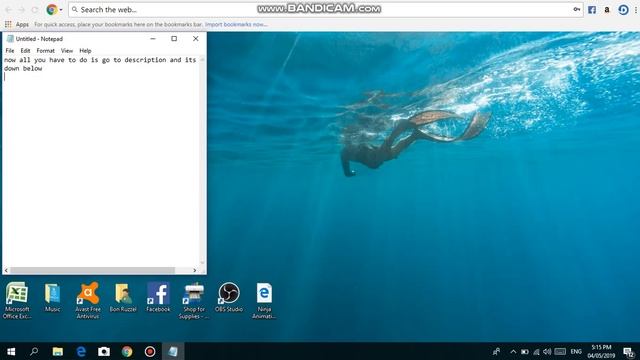Open the Shop for Supplies printer shortcut
This screenshot has width=640, height=360.
coord(193,300)
